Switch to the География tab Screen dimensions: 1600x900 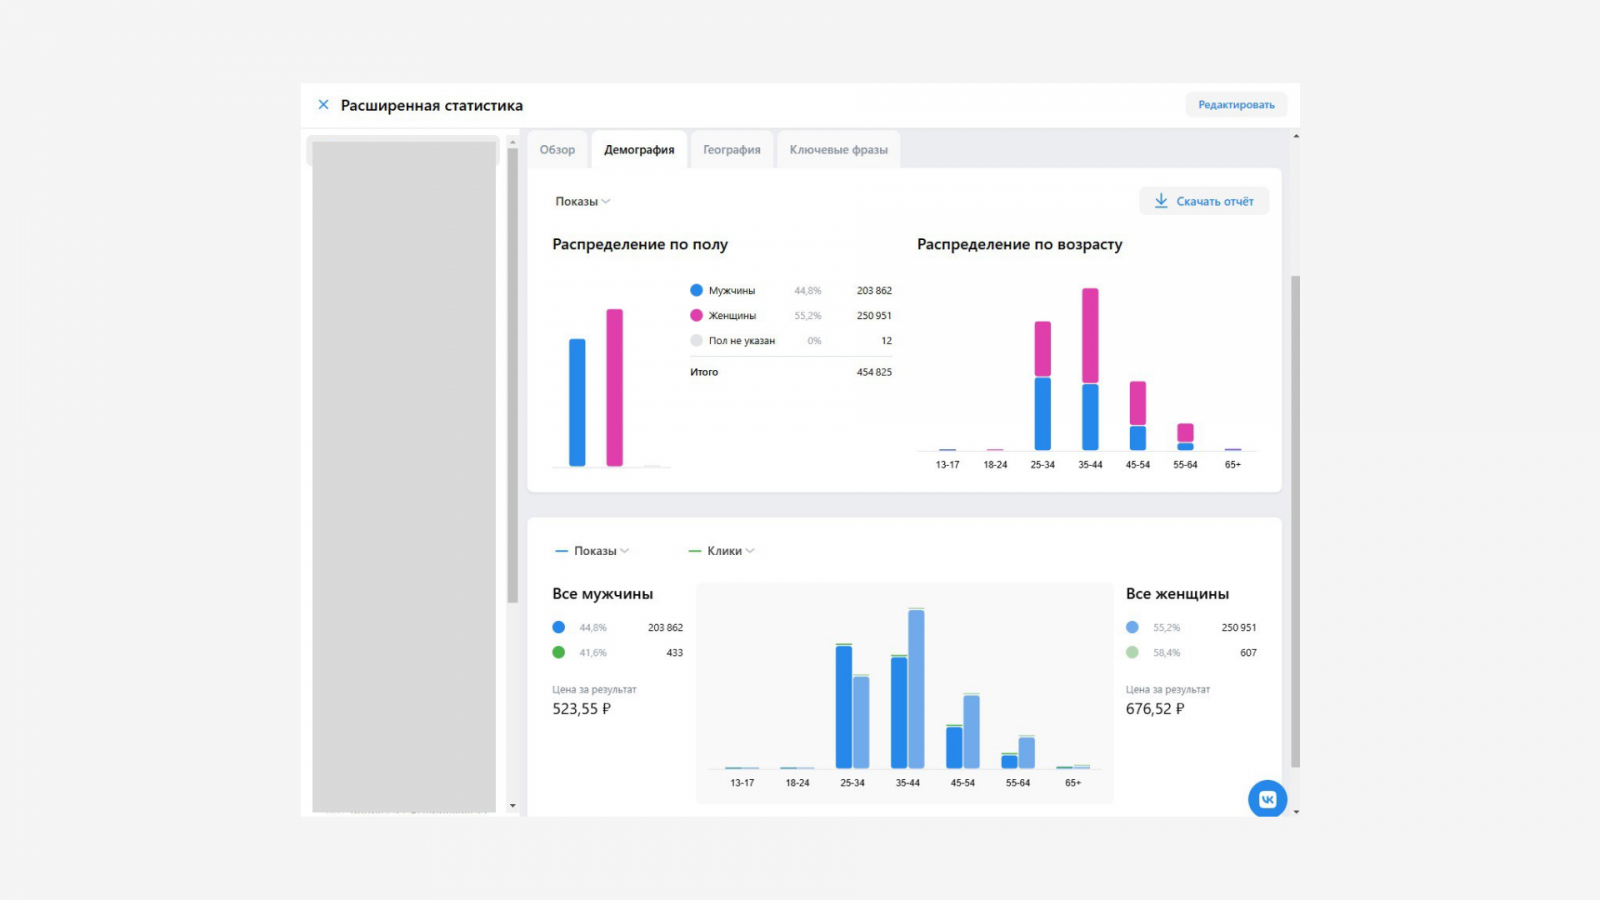tap(732, 150)
